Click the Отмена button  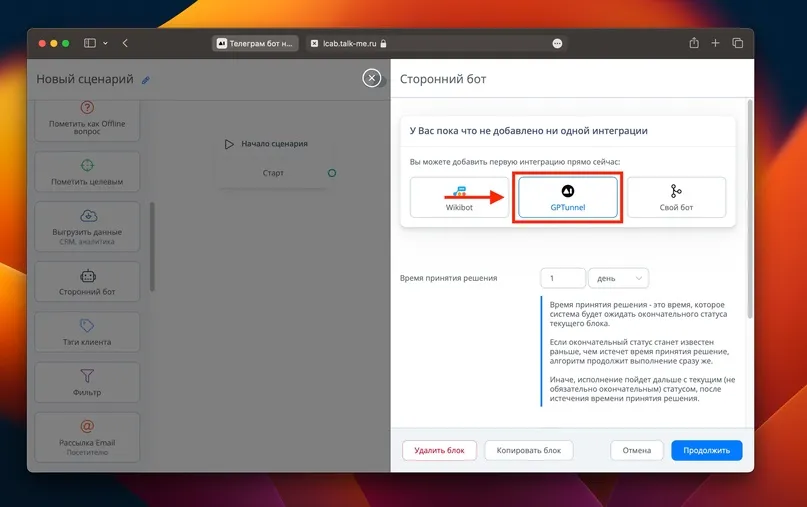pyautogui.click(x=637, y=450)
